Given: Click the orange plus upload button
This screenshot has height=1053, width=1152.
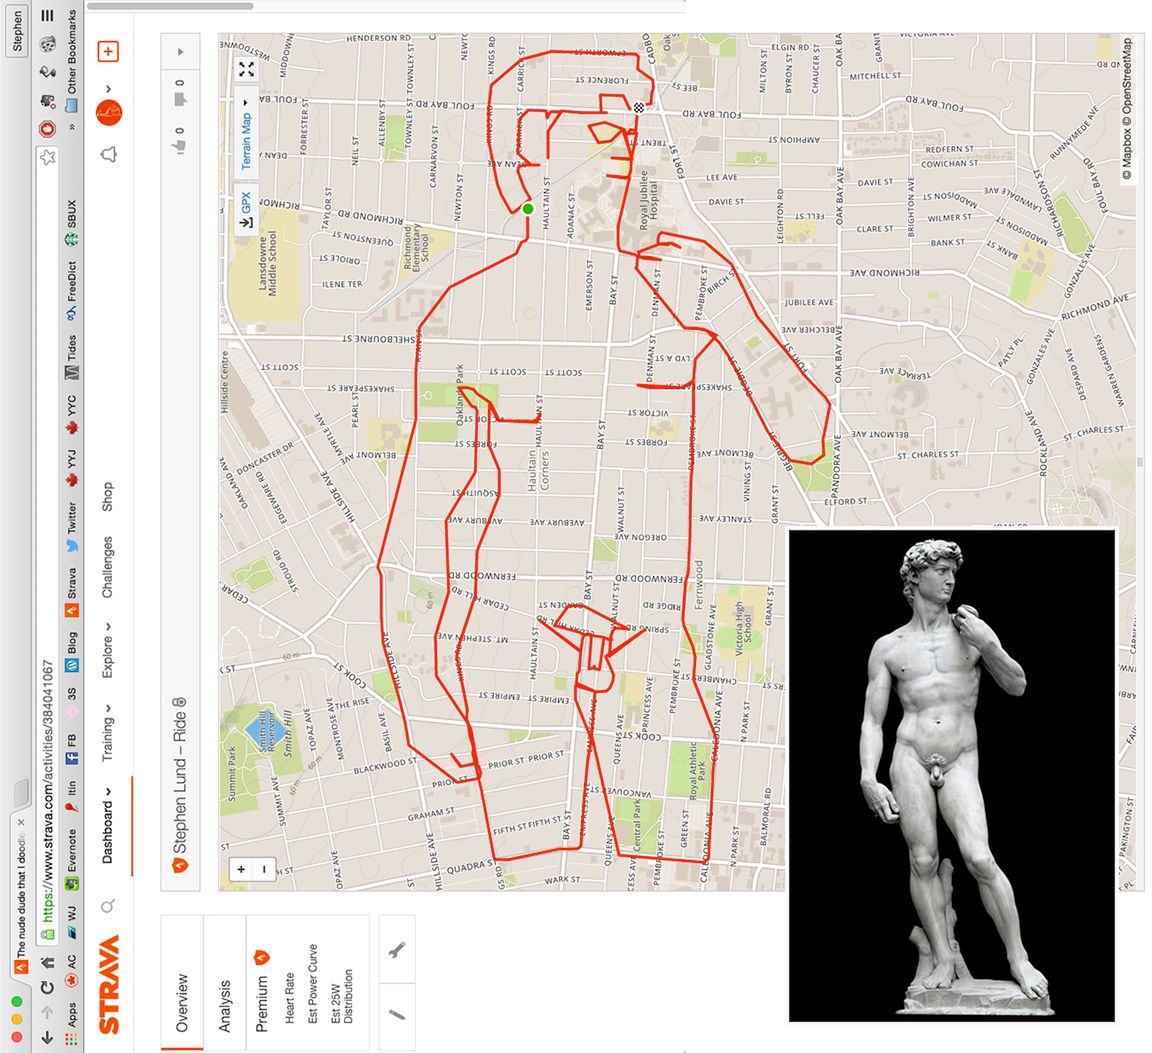Looking at the screenshot, I should coord(108,51).
